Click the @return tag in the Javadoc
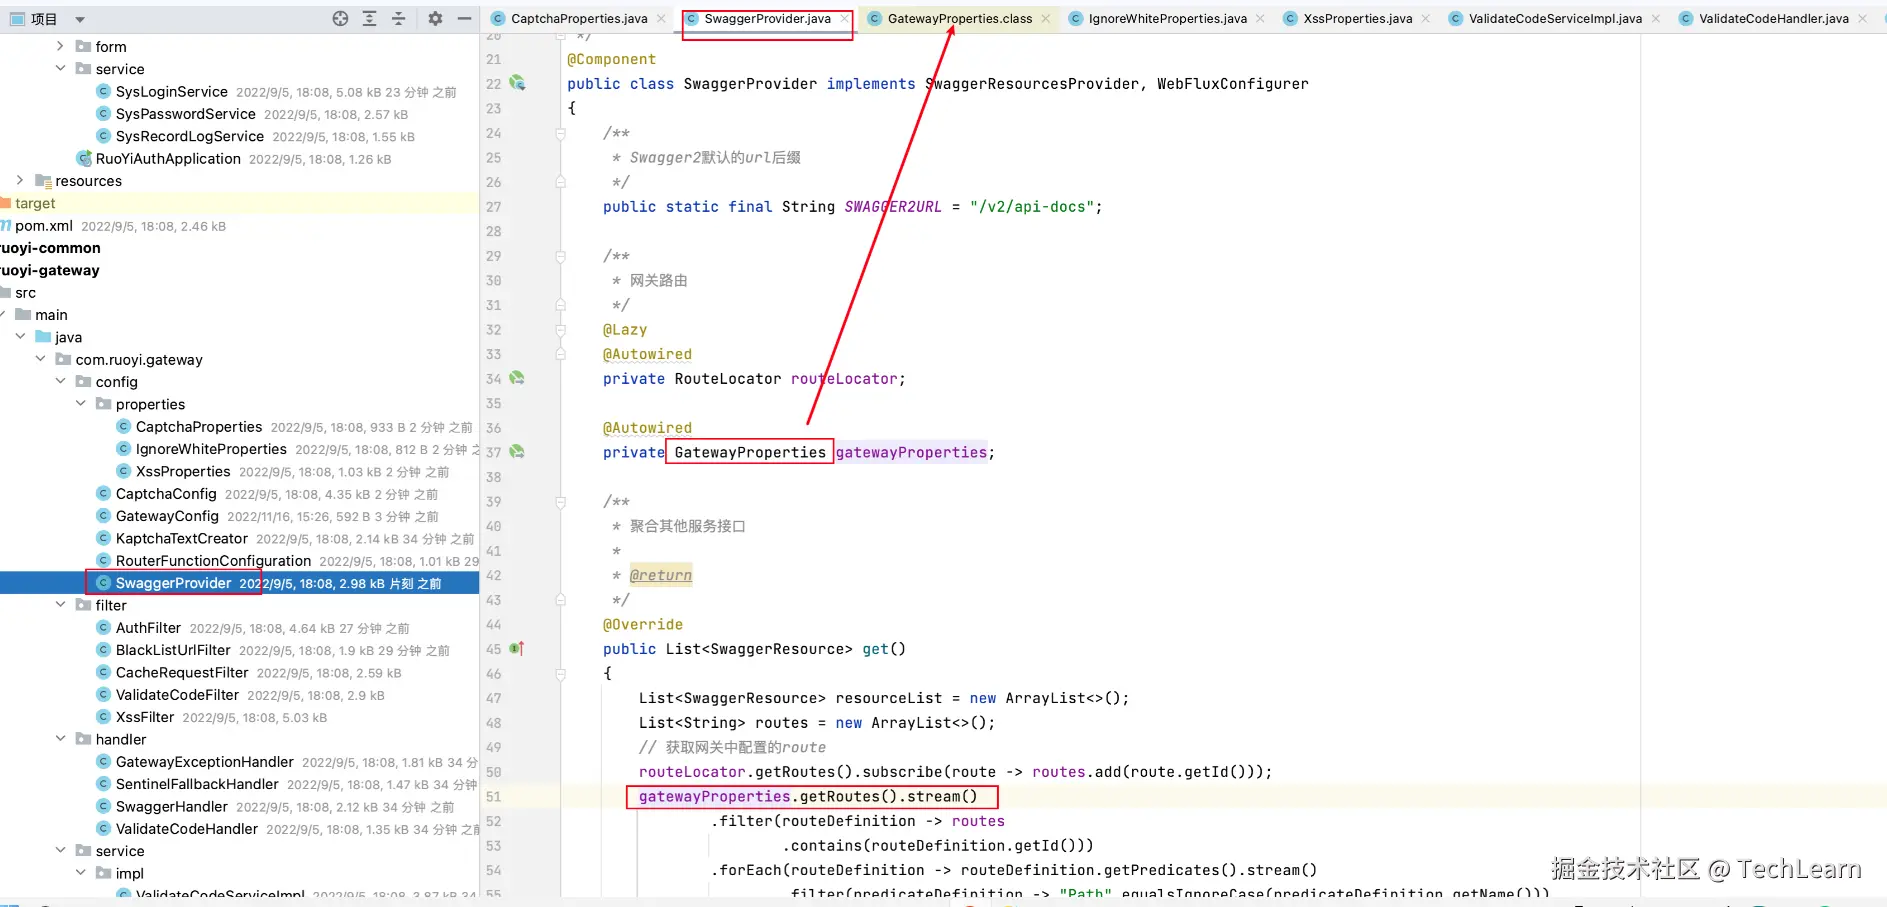The width and height of the screenshot is (1887, 907). (x=661, y=575)
